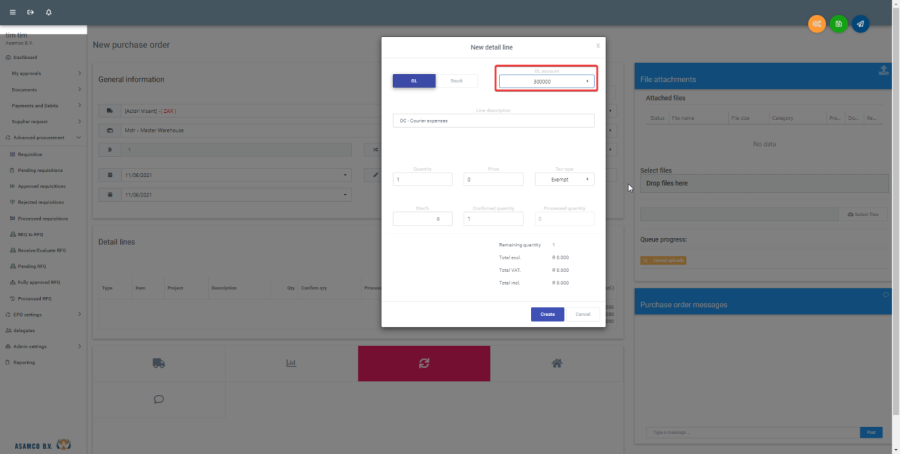
Task: Close the New detail line dialog
Action: (x=598, y=45)
